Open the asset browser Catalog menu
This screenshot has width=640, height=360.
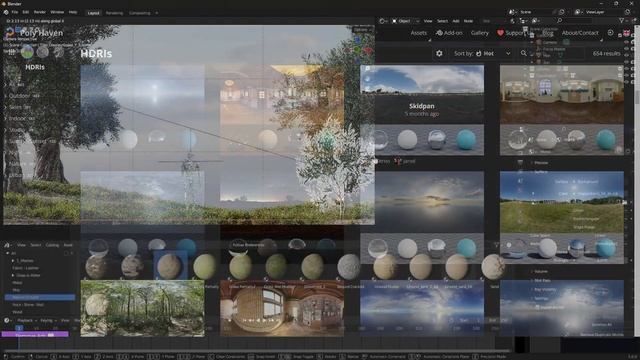click(x=52, y=245)
